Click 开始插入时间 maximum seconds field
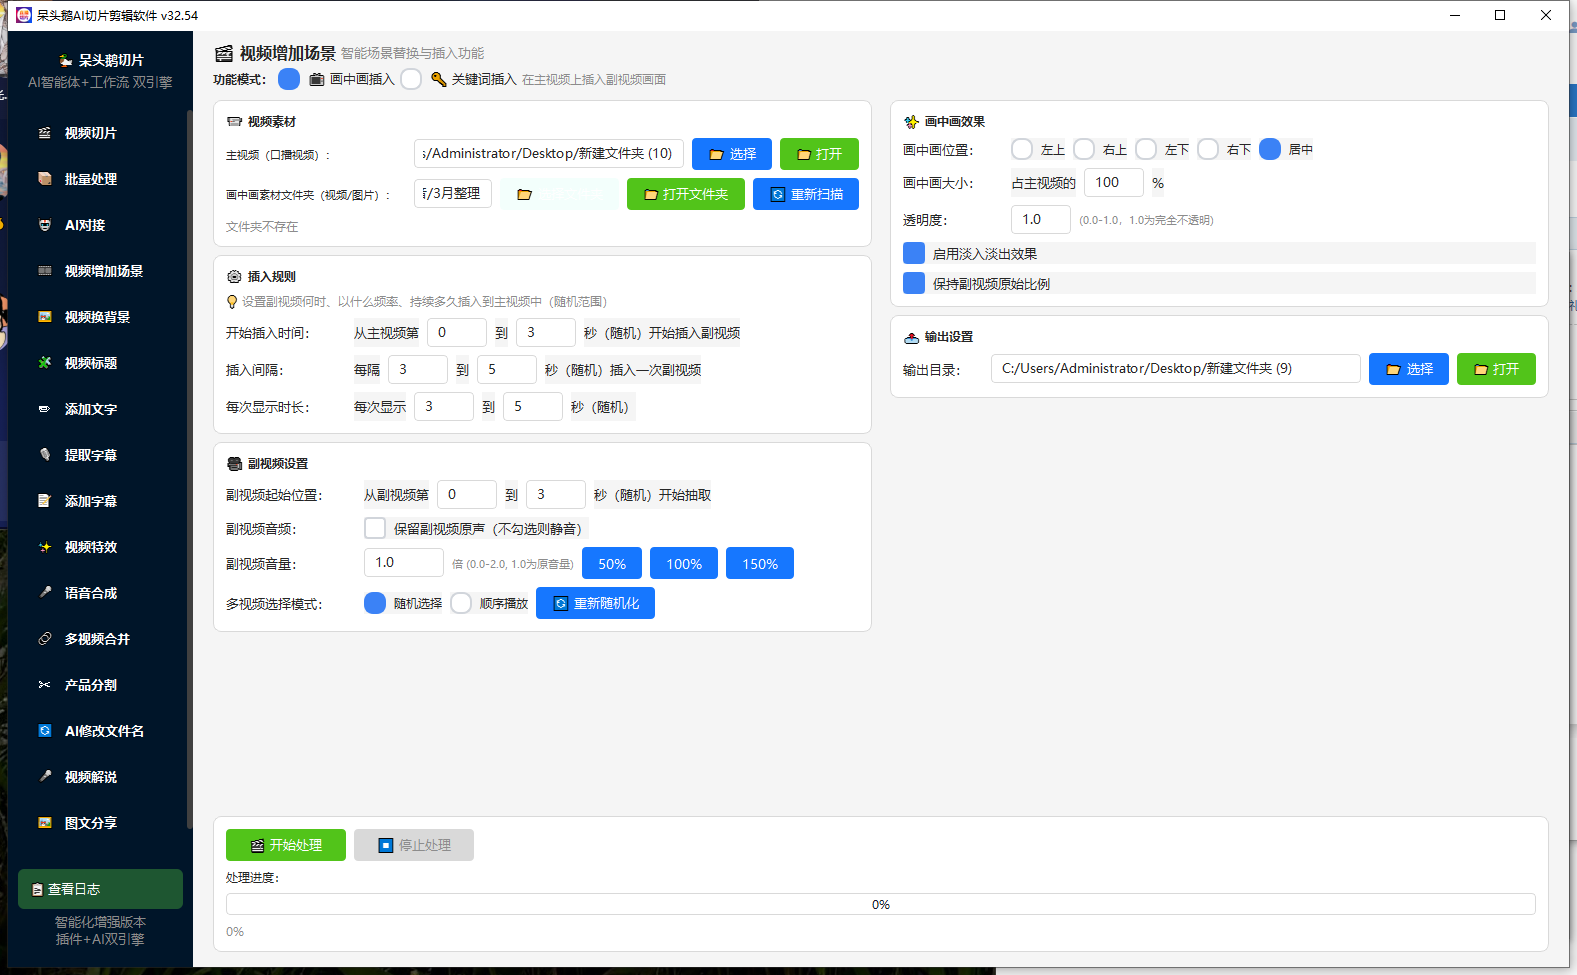 pyautogui.click(x=546, y=332)
